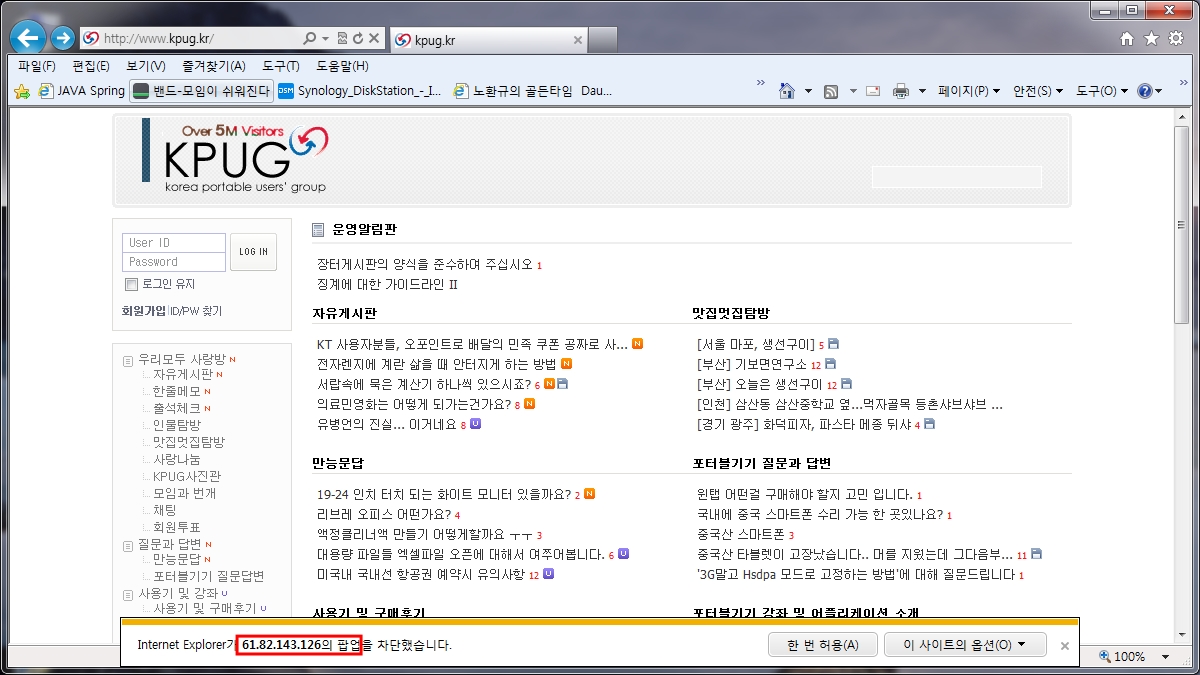This screenshot has width=1200, height=675.
Task: Toggle the 로그인 유지 checkbox
Action: [x=131, y=285]
